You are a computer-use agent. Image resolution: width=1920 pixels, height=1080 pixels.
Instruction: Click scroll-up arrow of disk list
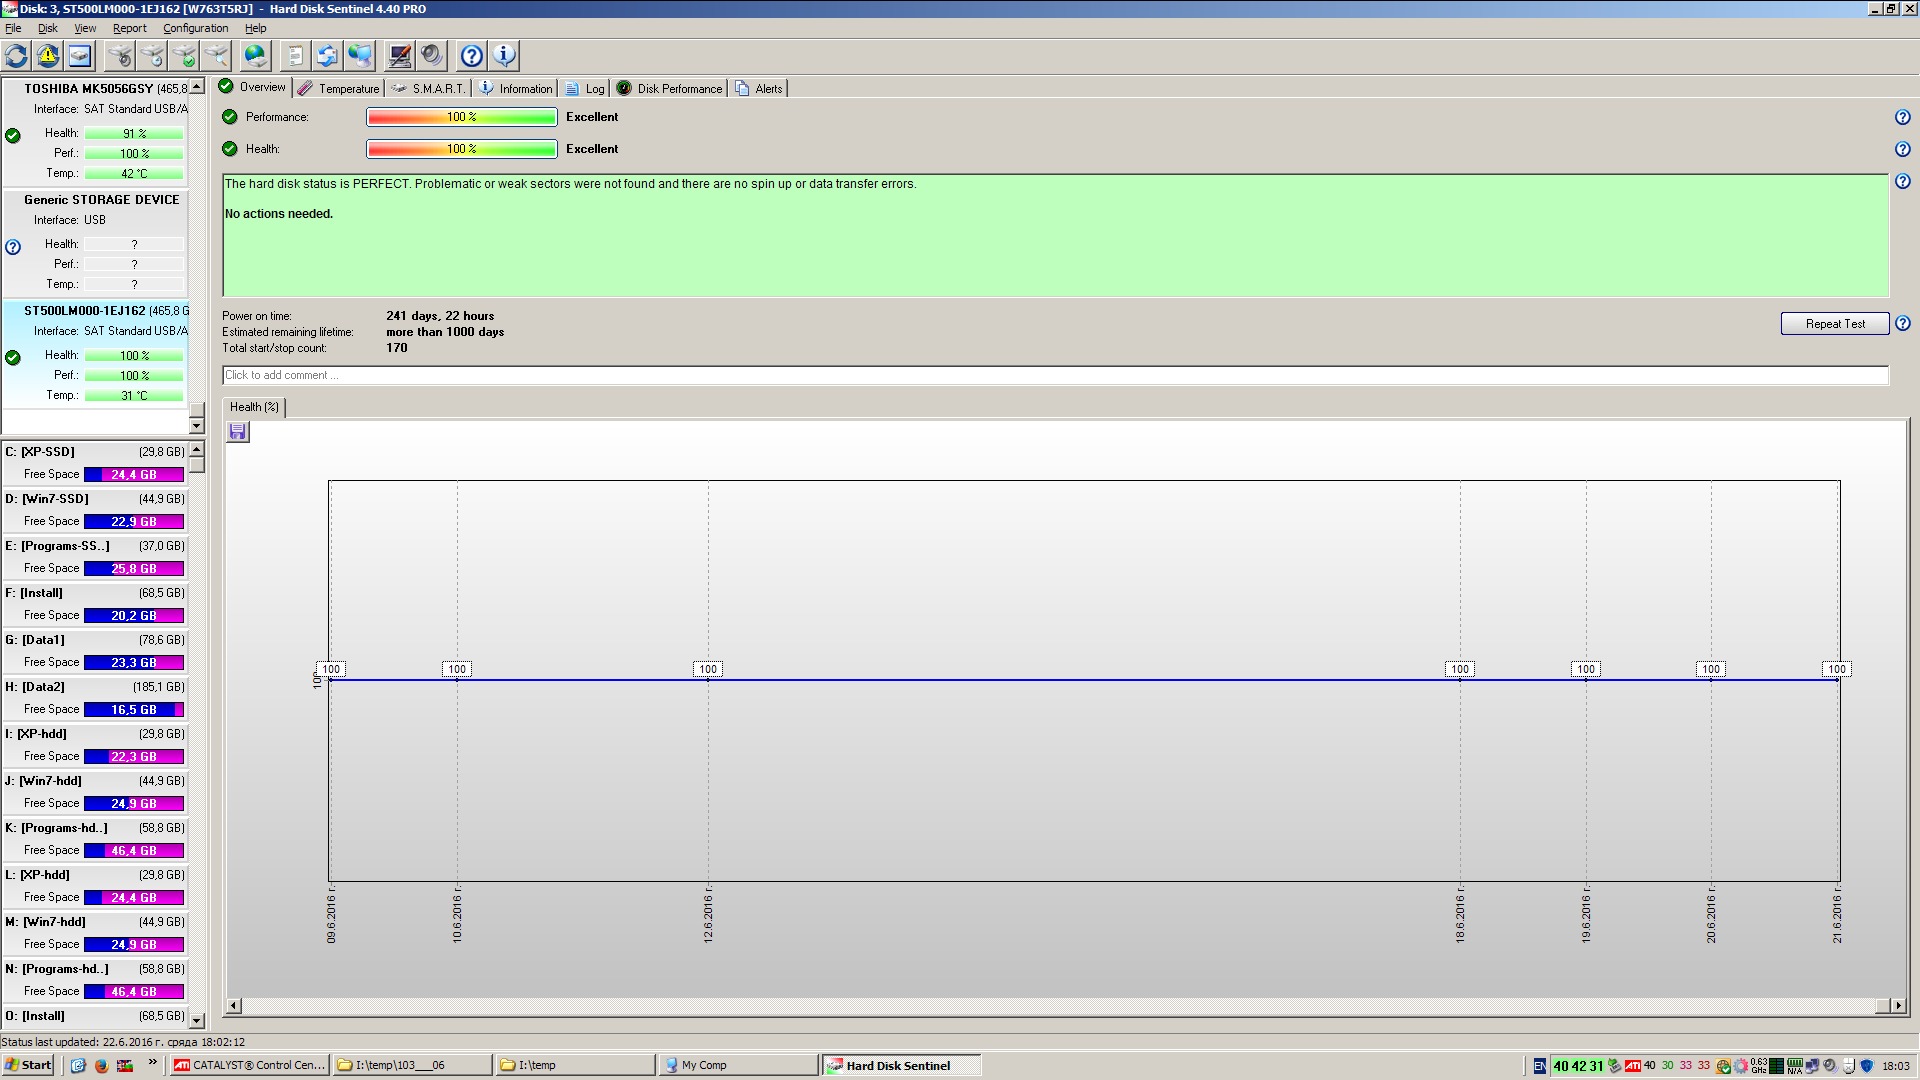[197, 87]
